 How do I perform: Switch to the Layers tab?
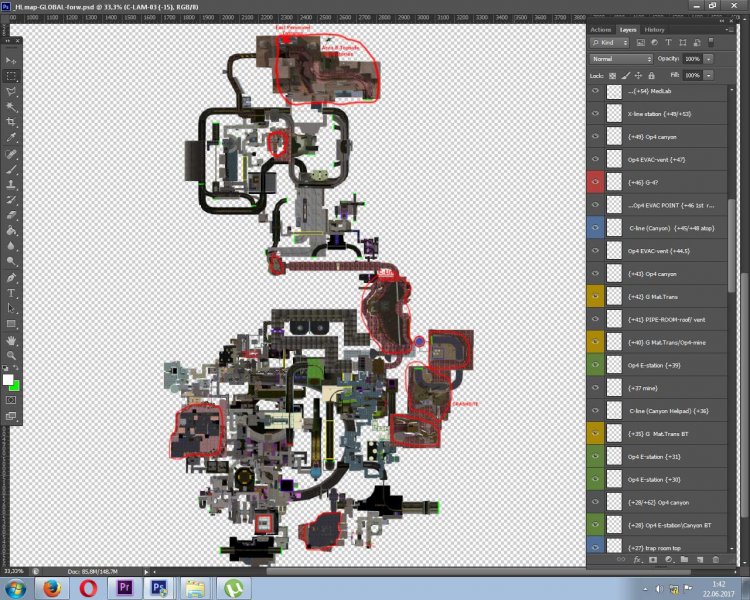pyautogui.click(x=628, y=30)
